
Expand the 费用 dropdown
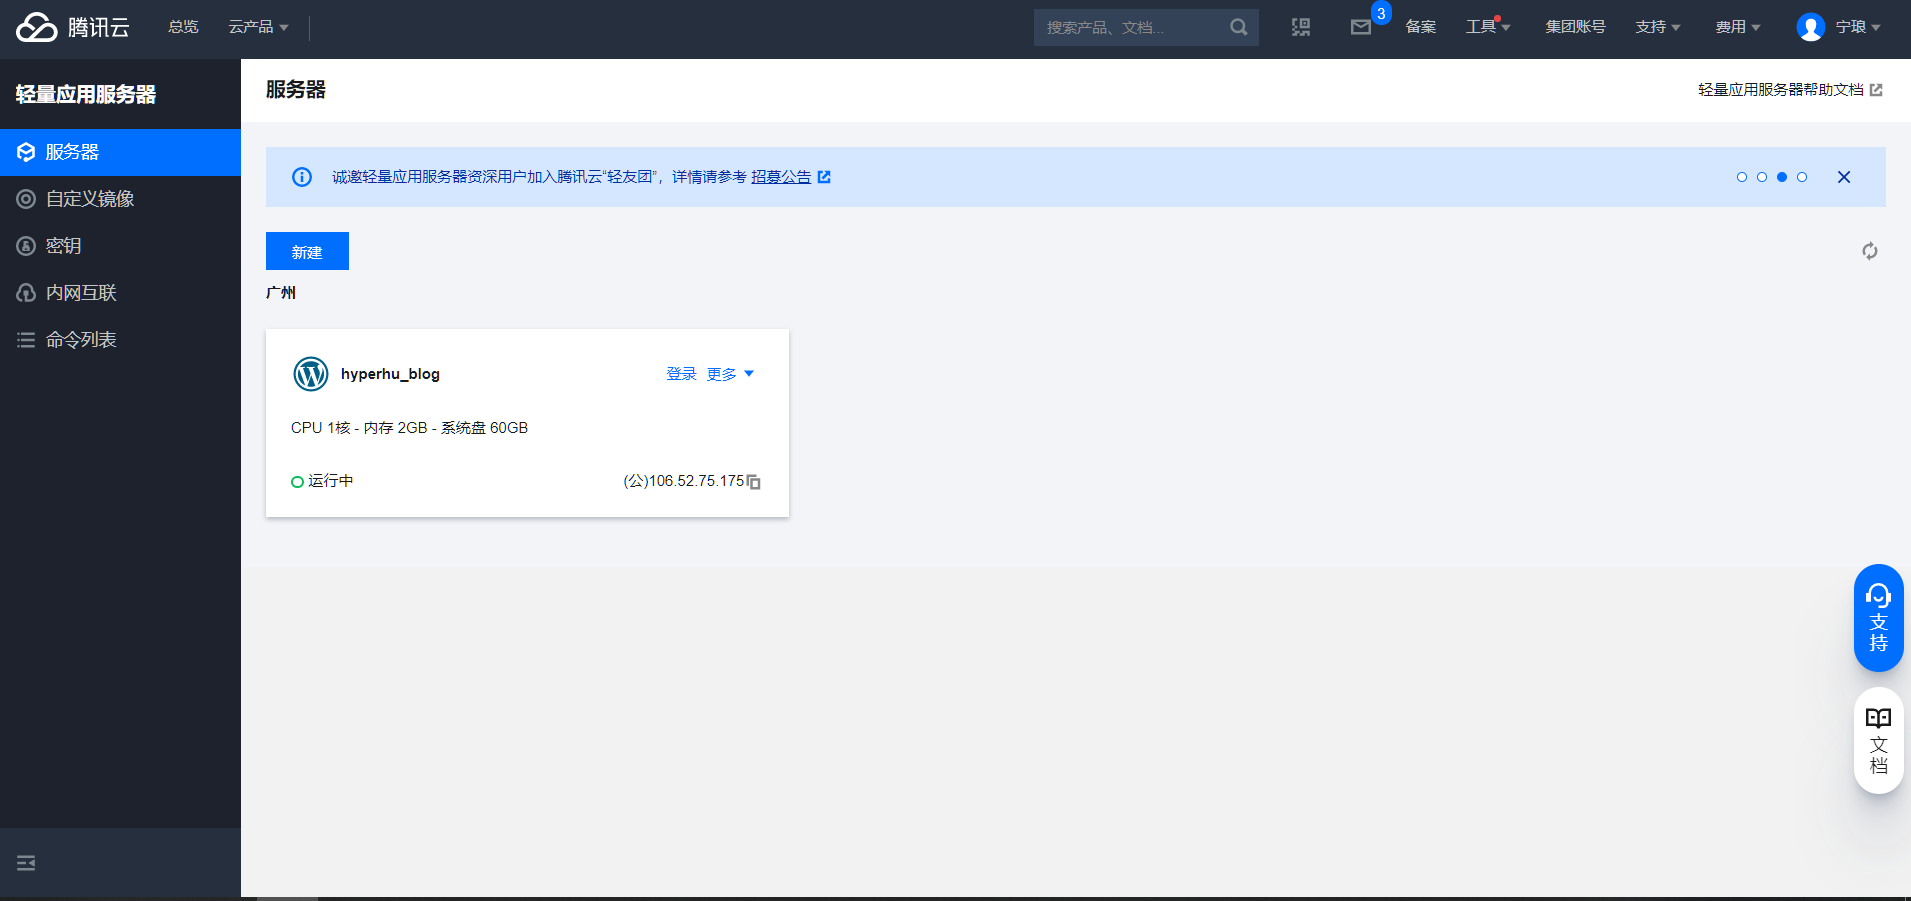pyautogui.click(x=1738, y=27)
